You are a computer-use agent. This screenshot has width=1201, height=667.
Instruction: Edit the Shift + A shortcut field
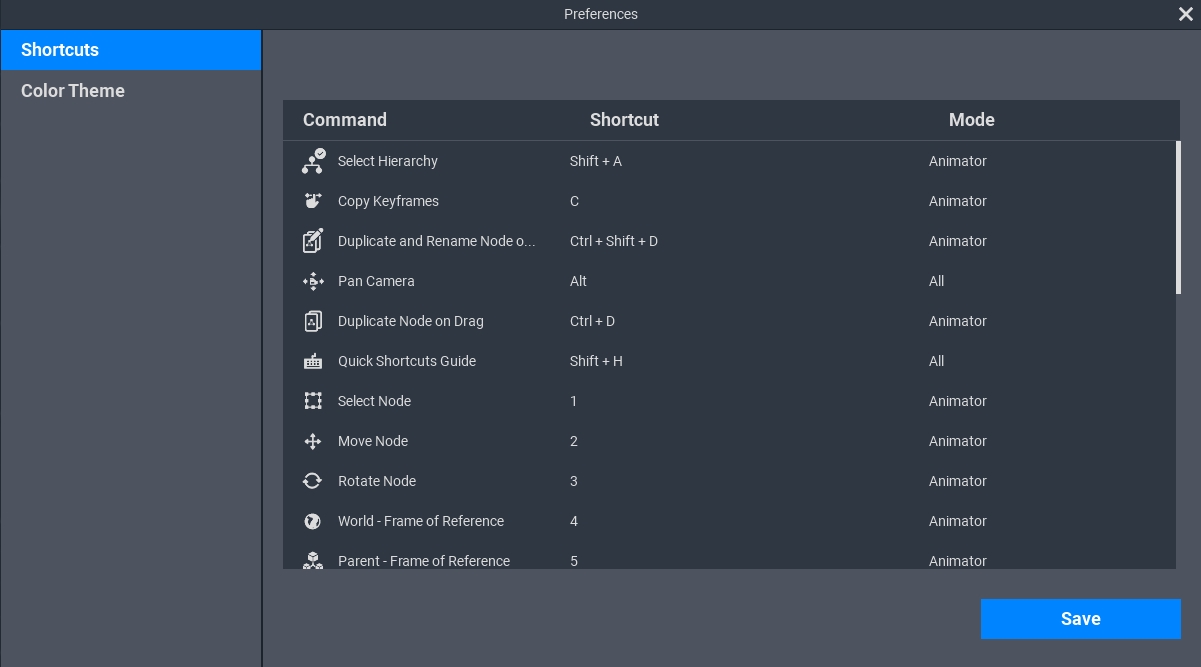pyautogui.click(x=596, y=161)
